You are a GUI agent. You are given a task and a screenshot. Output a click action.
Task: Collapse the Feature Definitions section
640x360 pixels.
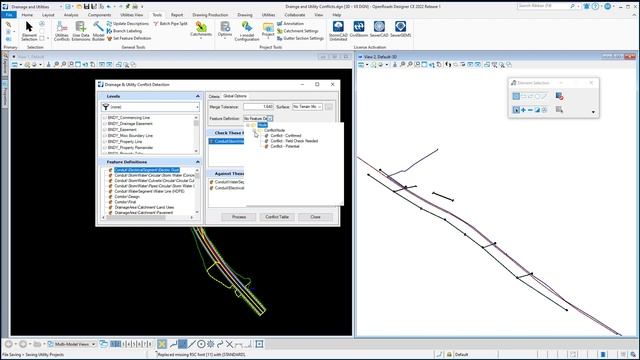pos(198,162)
